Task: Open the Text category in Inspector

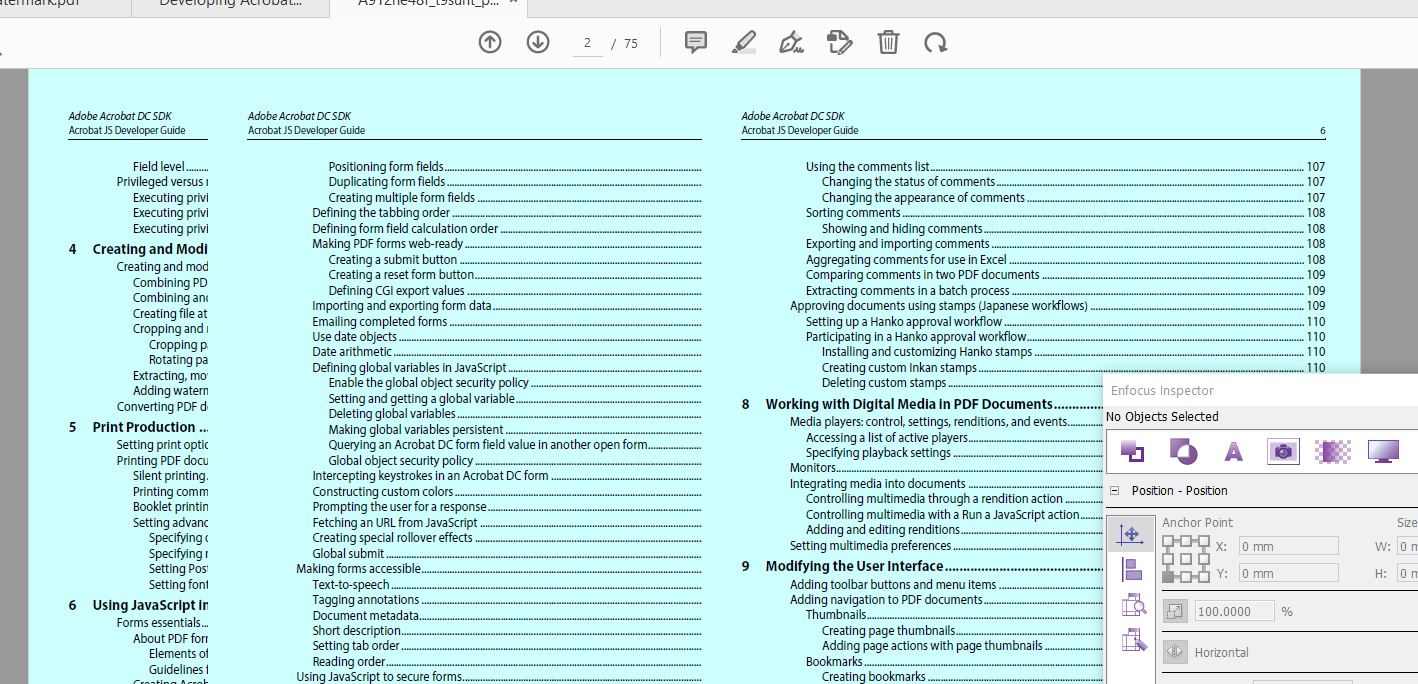Action: (1234, 452)
